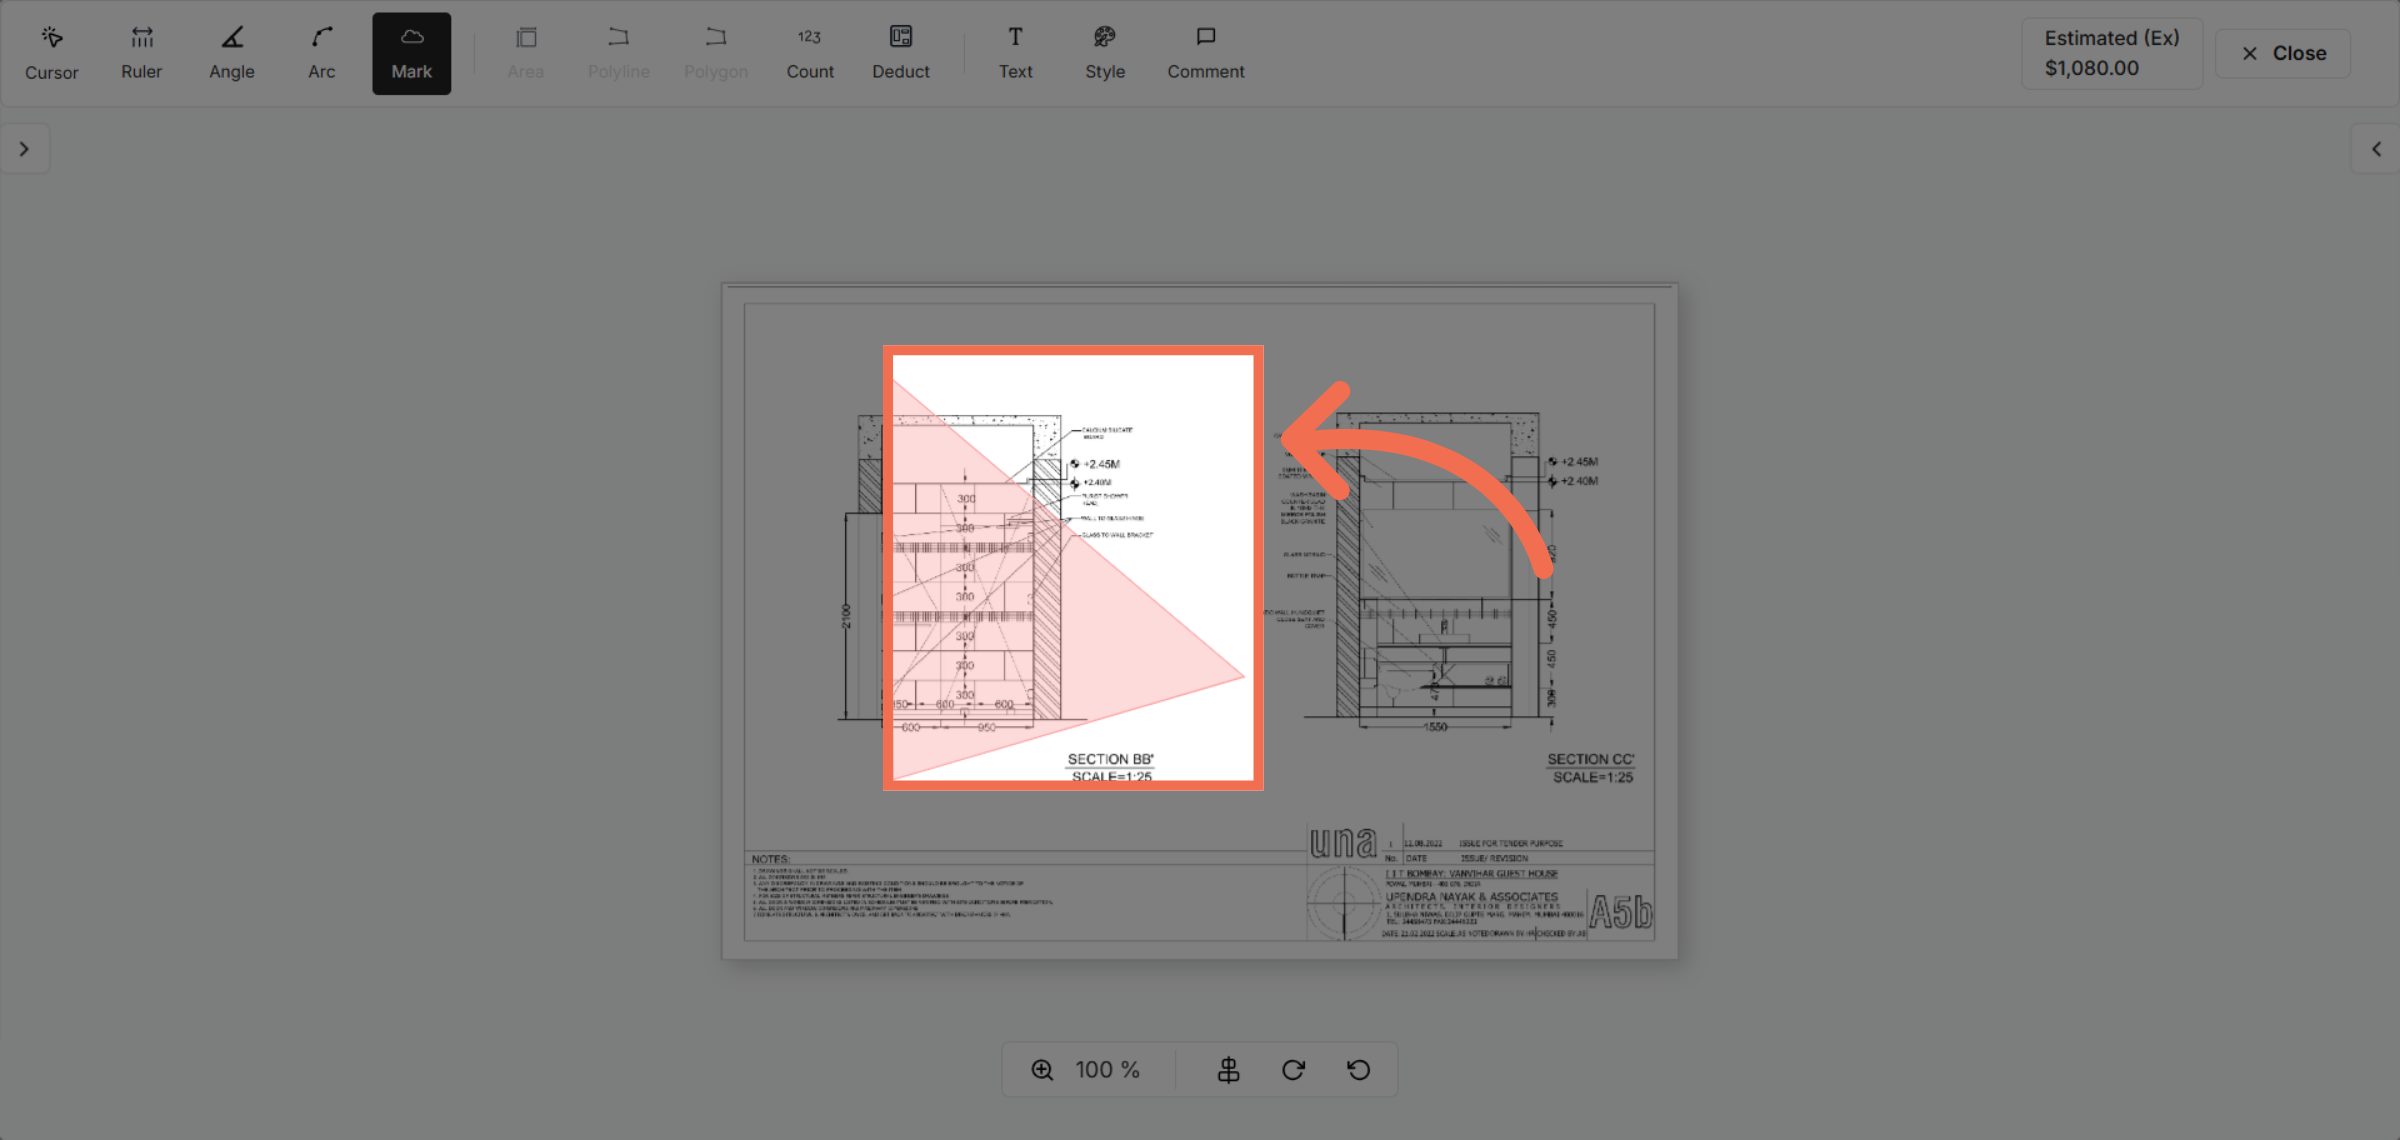Image resolution: width=2400 pixels, height=1140 pixels.
Task: Rotate the drawing clockwise
Action: [1293, 1069]
